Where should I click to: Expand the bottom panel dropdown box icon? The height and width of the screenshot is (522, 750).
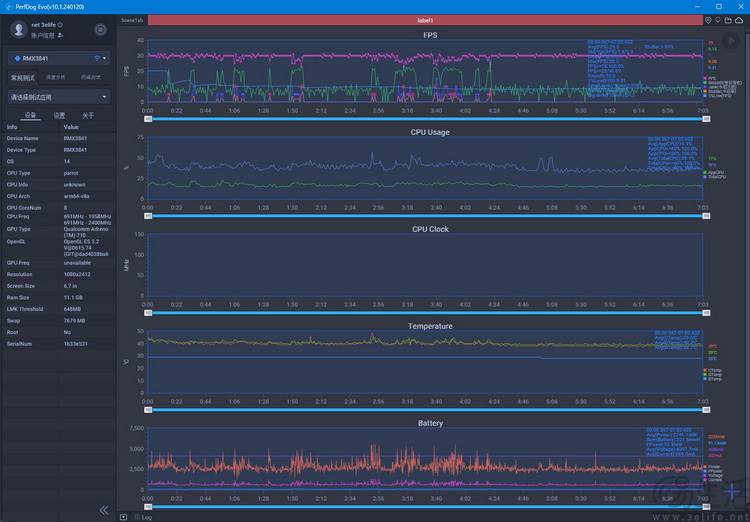click(123, 517)
